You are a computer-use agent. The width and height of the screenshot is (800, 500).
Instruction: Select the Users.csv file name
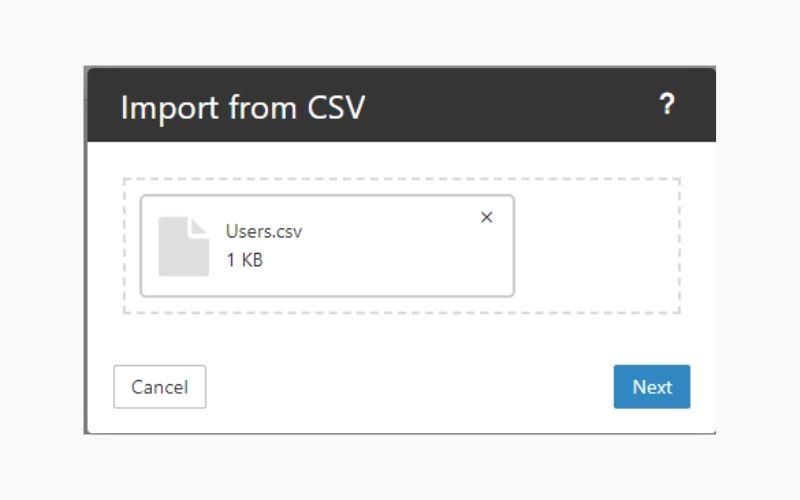click(264, 232)
